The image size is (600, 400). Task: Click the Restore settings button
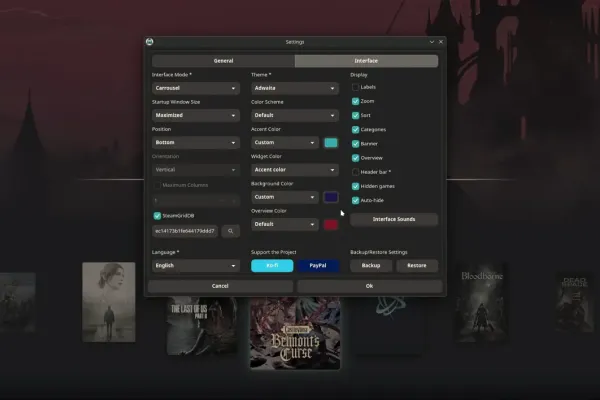417,266
